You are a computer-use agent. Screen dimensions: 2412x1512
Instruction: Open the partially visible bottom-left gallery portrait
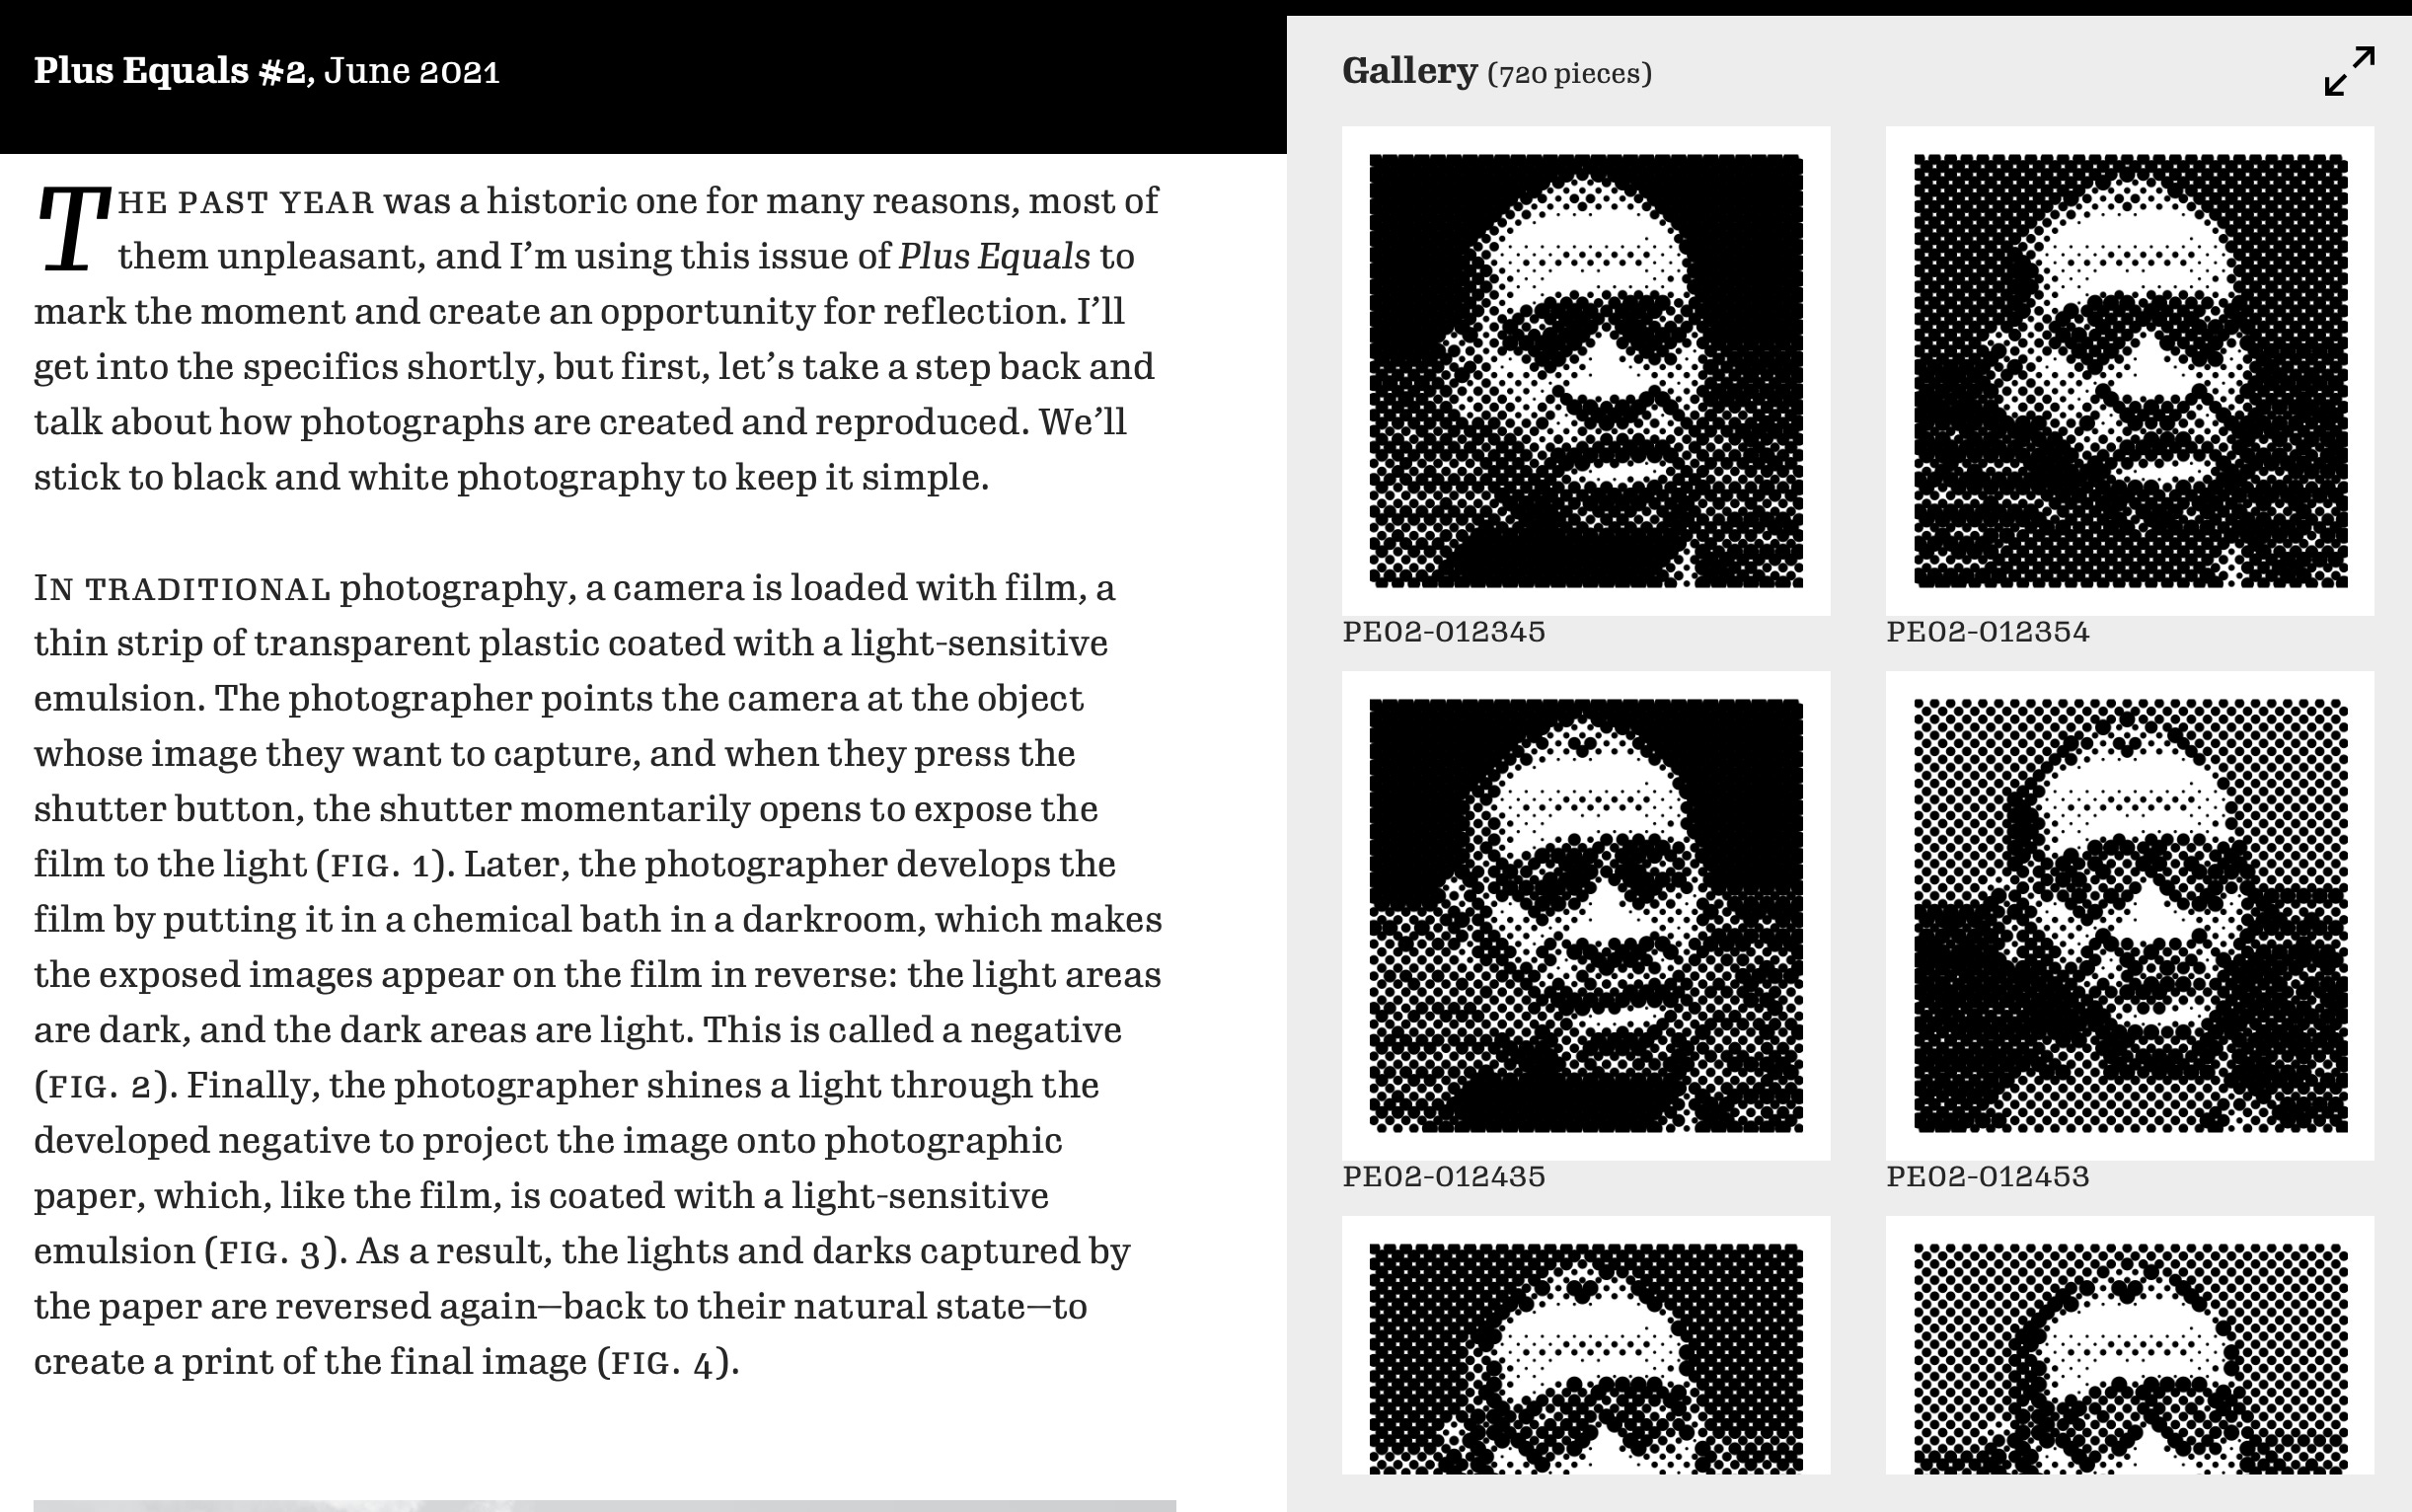pos(1586,1345)
